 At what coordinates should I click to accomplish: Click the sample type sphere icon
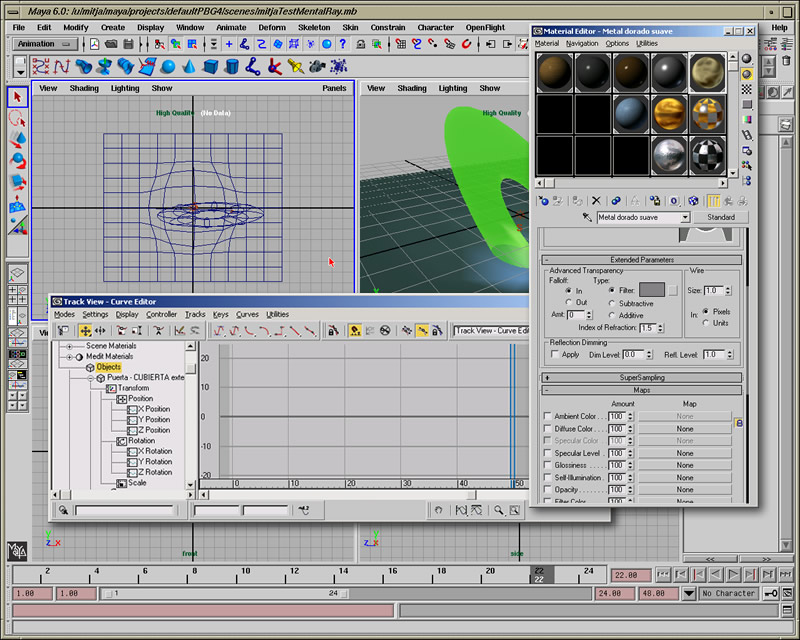point(747,59)
